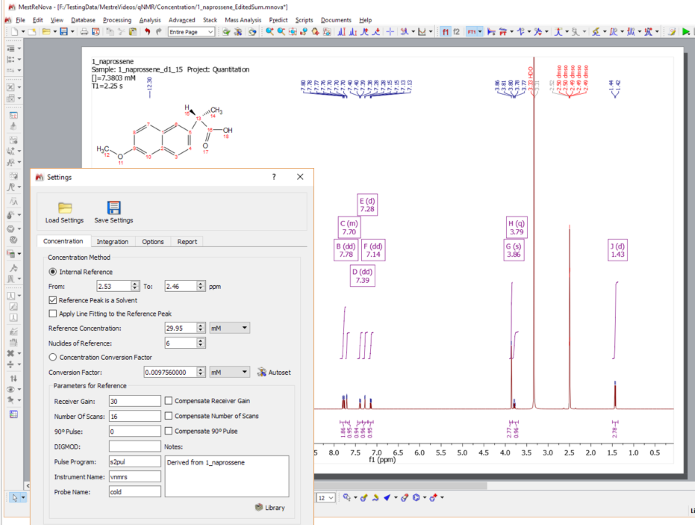Click the Undo arrow in the toolbar
The width and height of the screenshot is (695, 525).
pyautogui.click(x=147, y=32)
